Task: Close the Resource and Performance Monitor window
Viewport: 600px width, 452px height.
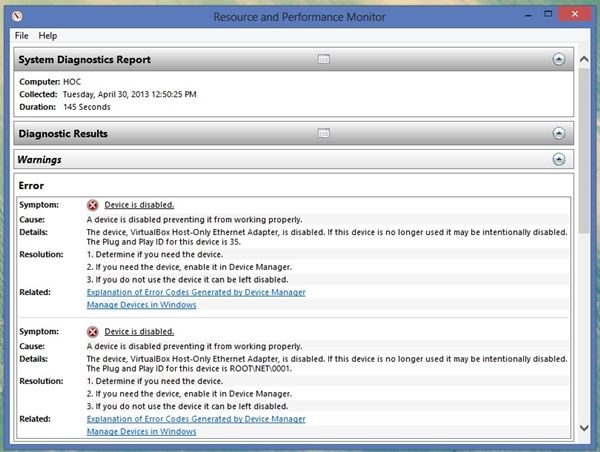Action: tap(575, 14)
